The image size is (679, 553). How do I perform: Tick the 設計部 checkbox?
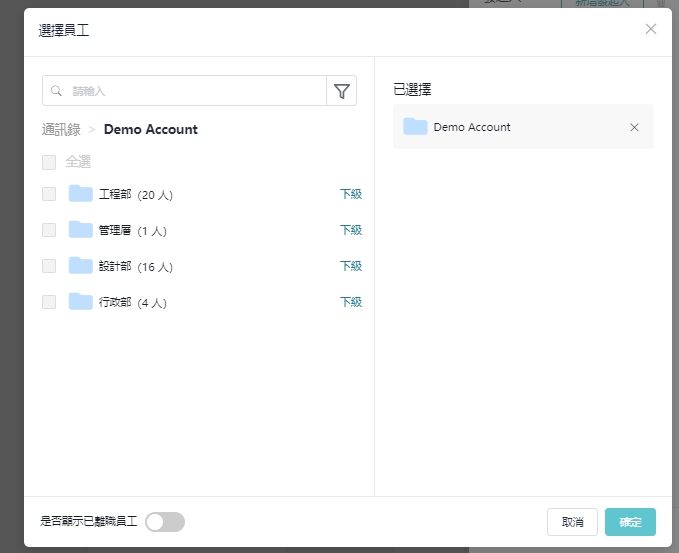click(49, 266)
